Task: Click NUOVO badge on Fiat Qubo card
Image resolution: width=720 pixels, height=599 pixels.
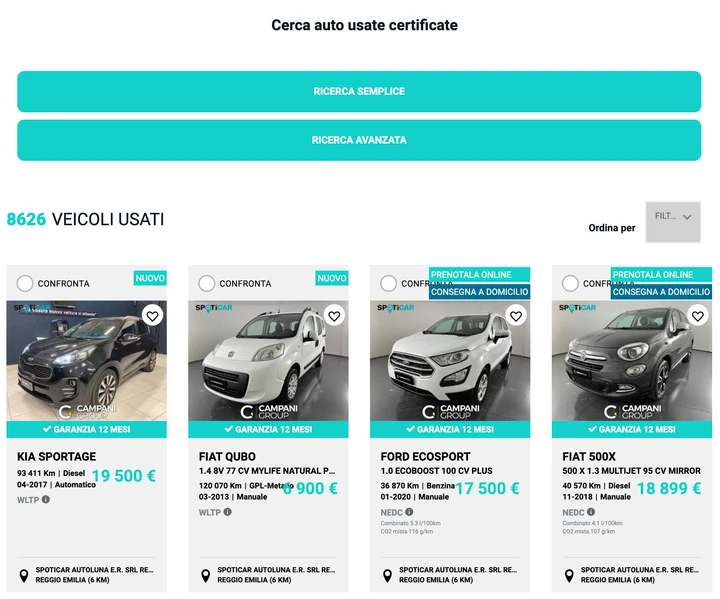Action: click(x=332, y=278)
